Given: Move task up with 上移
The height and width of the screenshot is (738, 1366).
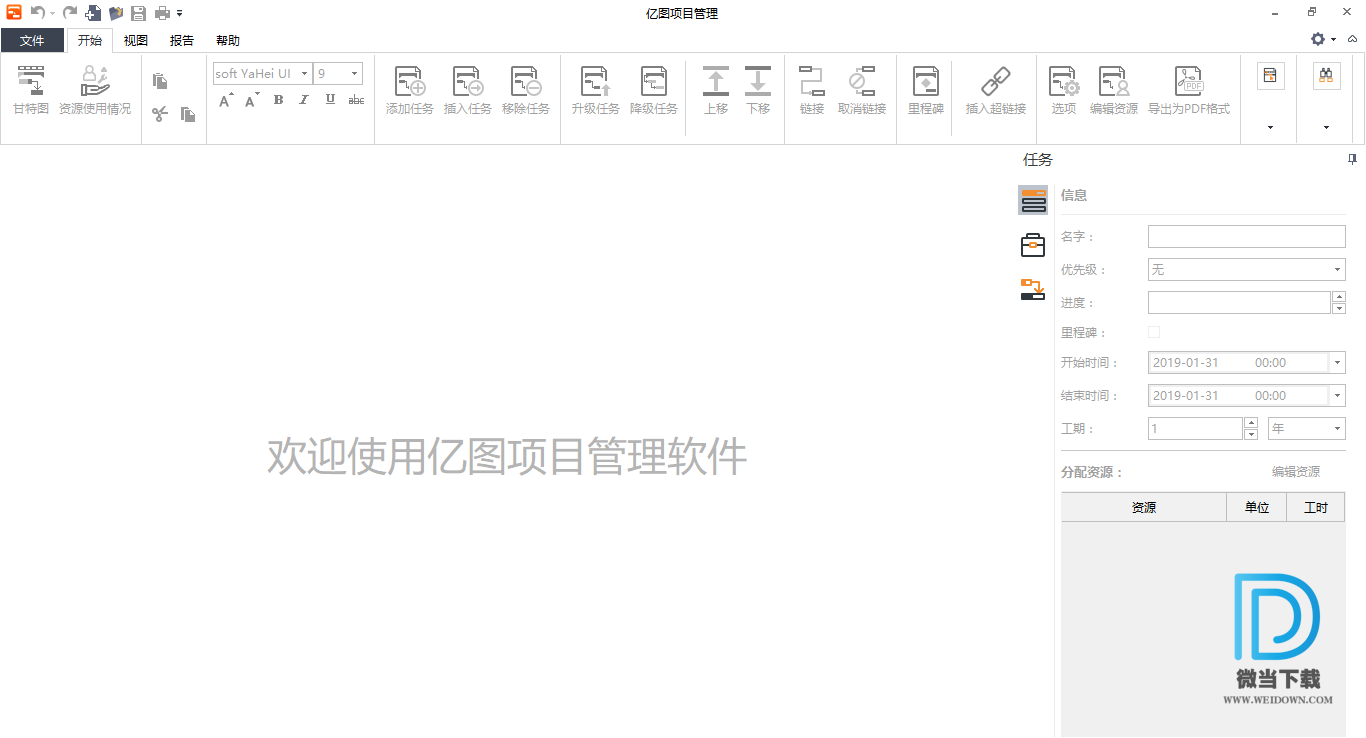Looking at the screenshot, I should pyautogui.click(x=716, y=90).
